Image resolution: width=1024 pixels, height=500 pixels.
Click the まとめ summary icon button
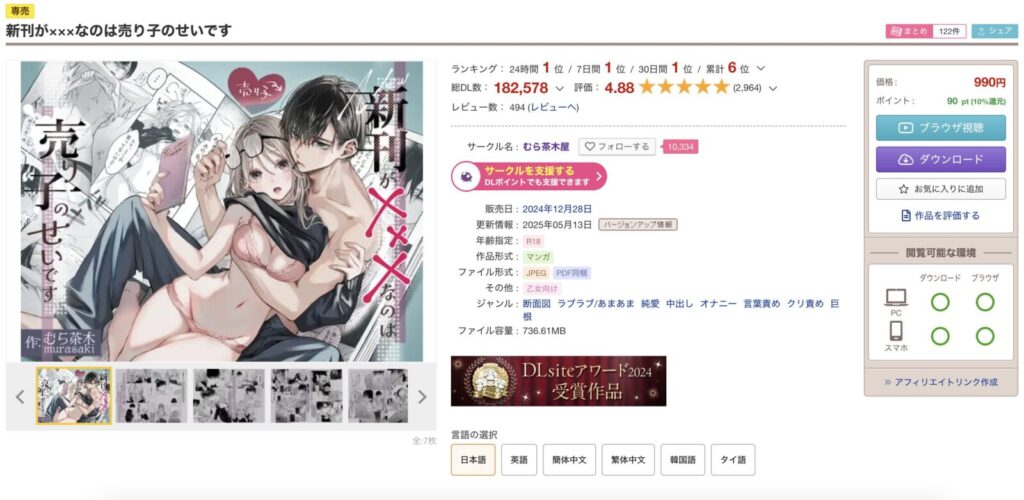[x=908, y=31]
